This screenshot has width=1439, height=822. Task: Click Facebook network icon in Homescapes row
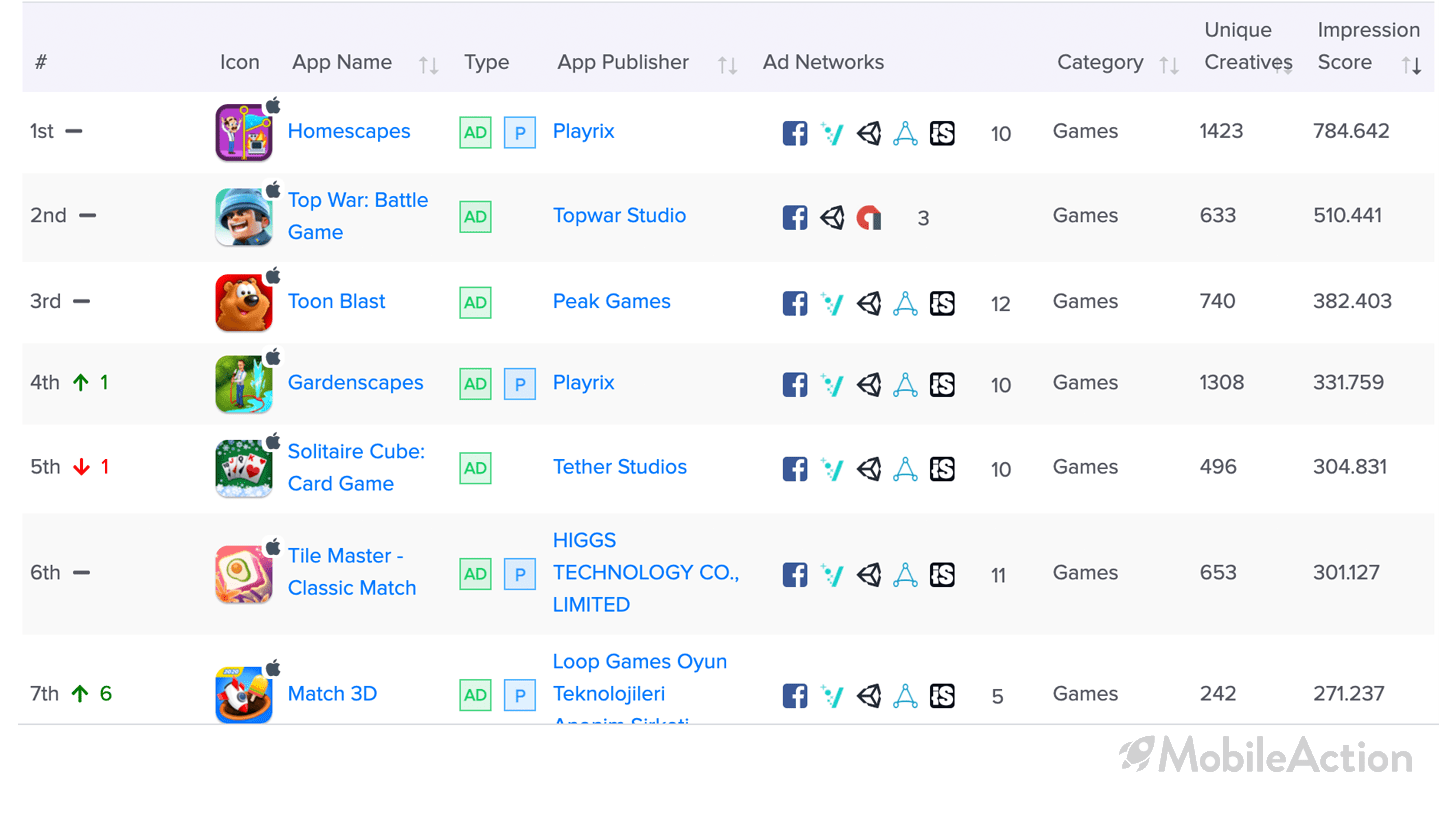pyautogui.click(x=795, y=133)
